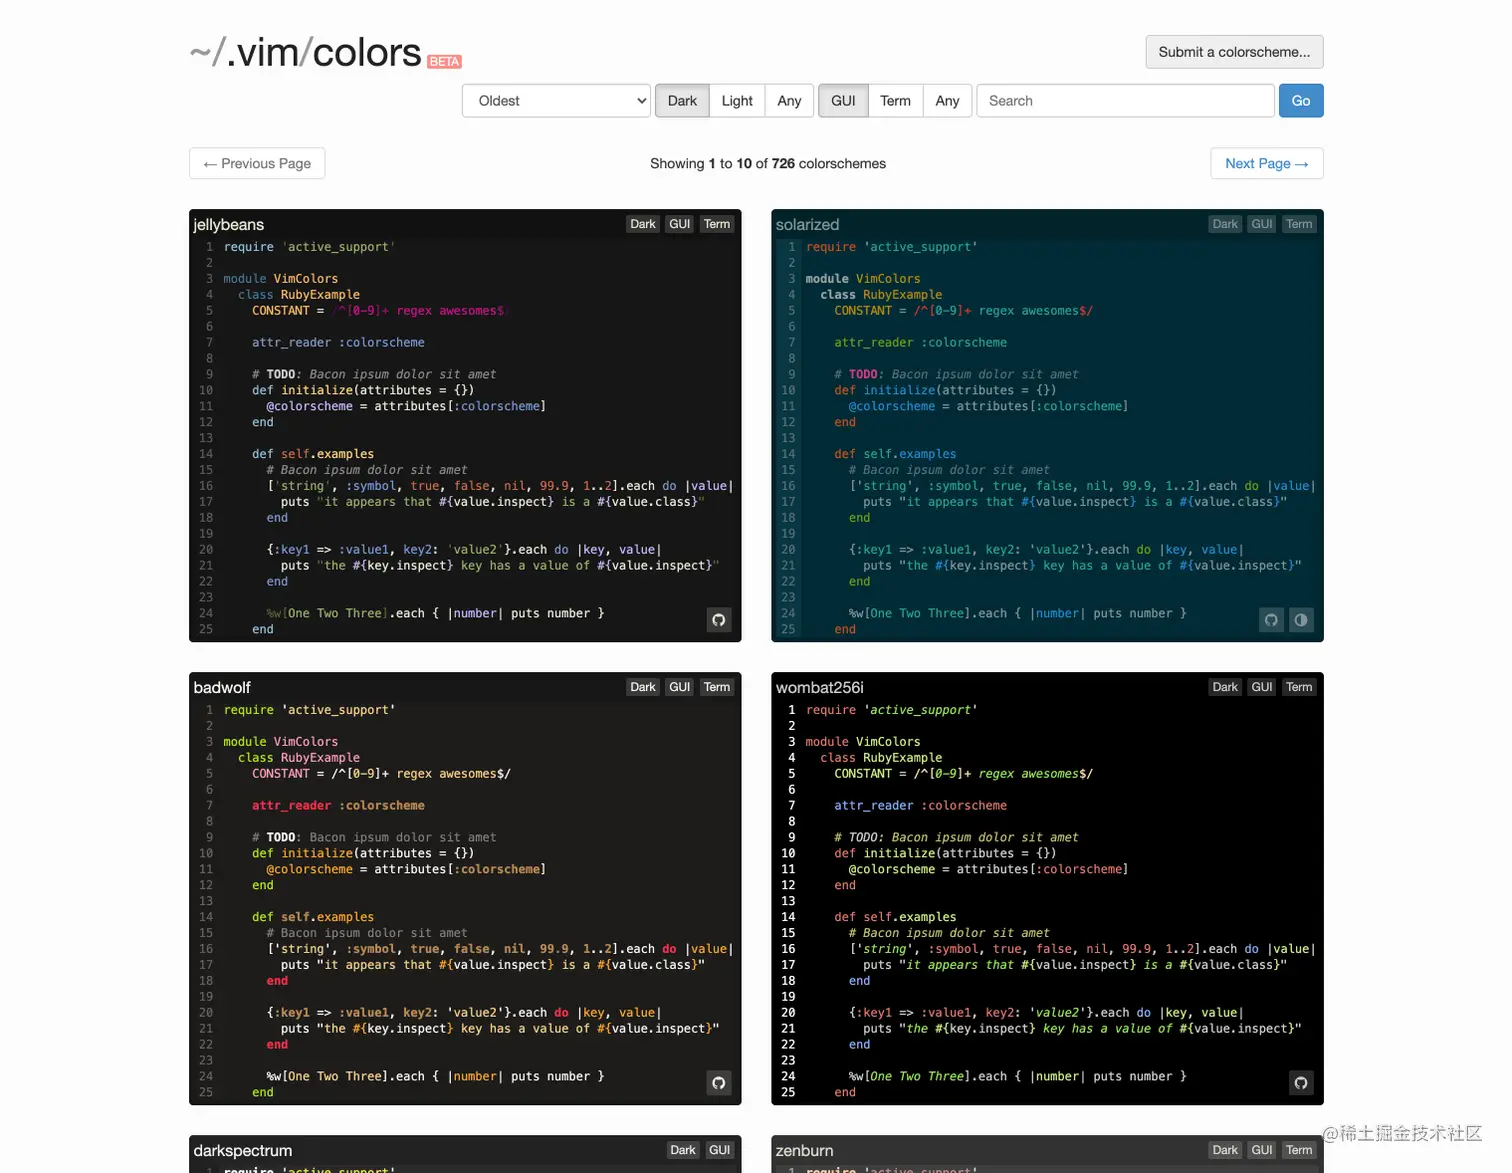The width and height of the screenshot is (1512, 1173).
Task: Click Term tag on solarized card
Action: pos(1299,224)
